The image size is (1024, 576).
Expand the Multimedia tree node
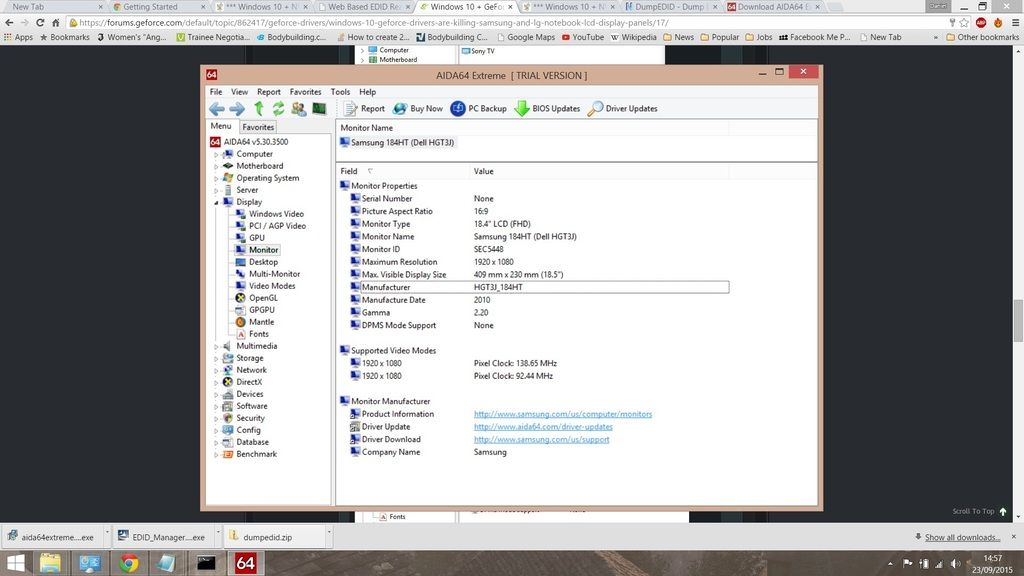tap(216, 347)
